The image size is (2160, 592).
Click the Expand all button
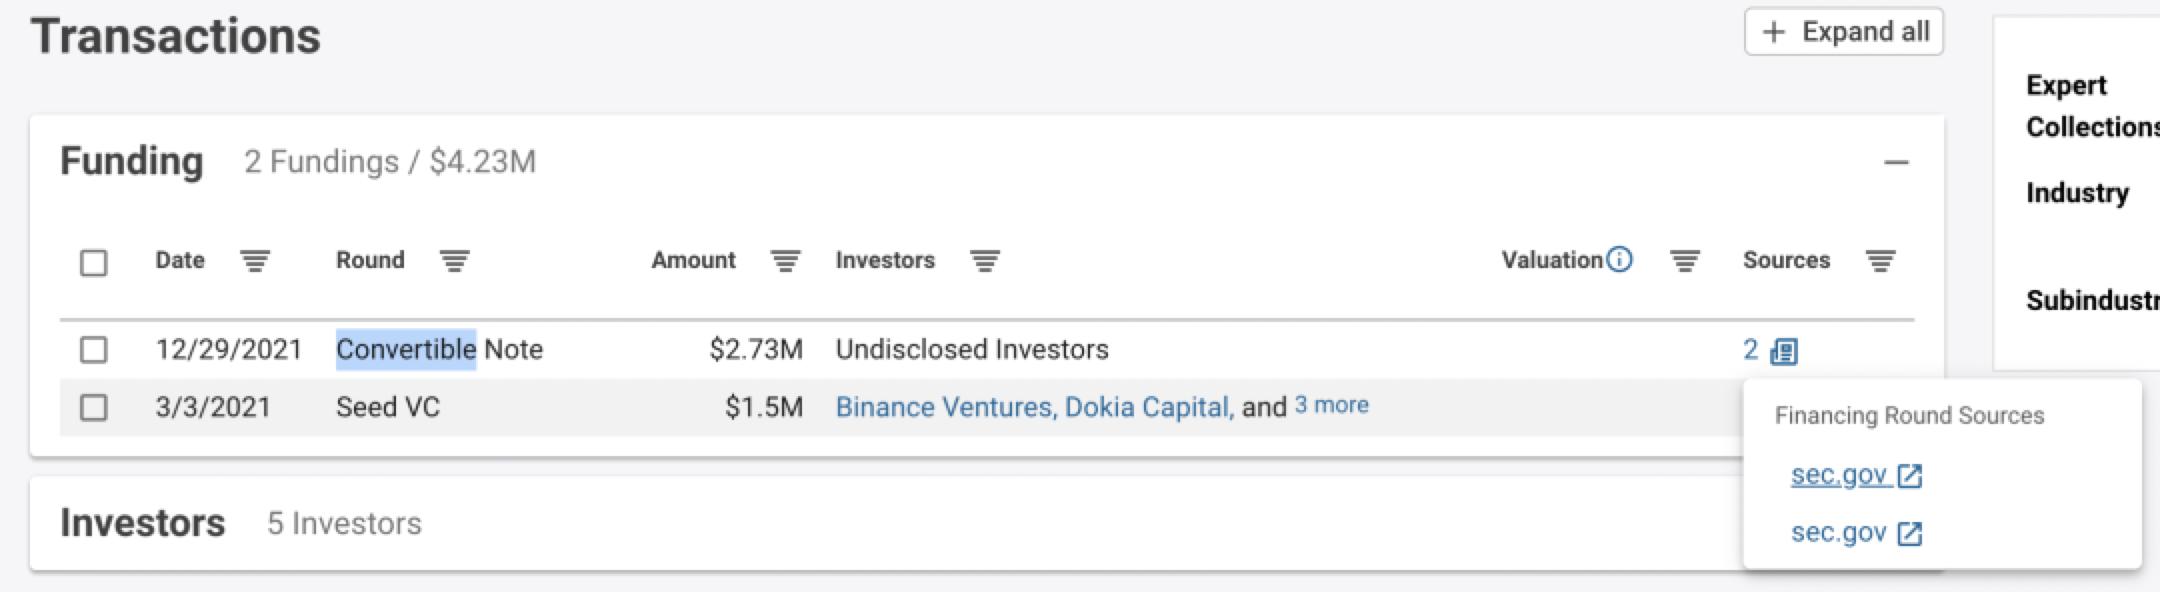(x=1844, y=32)
